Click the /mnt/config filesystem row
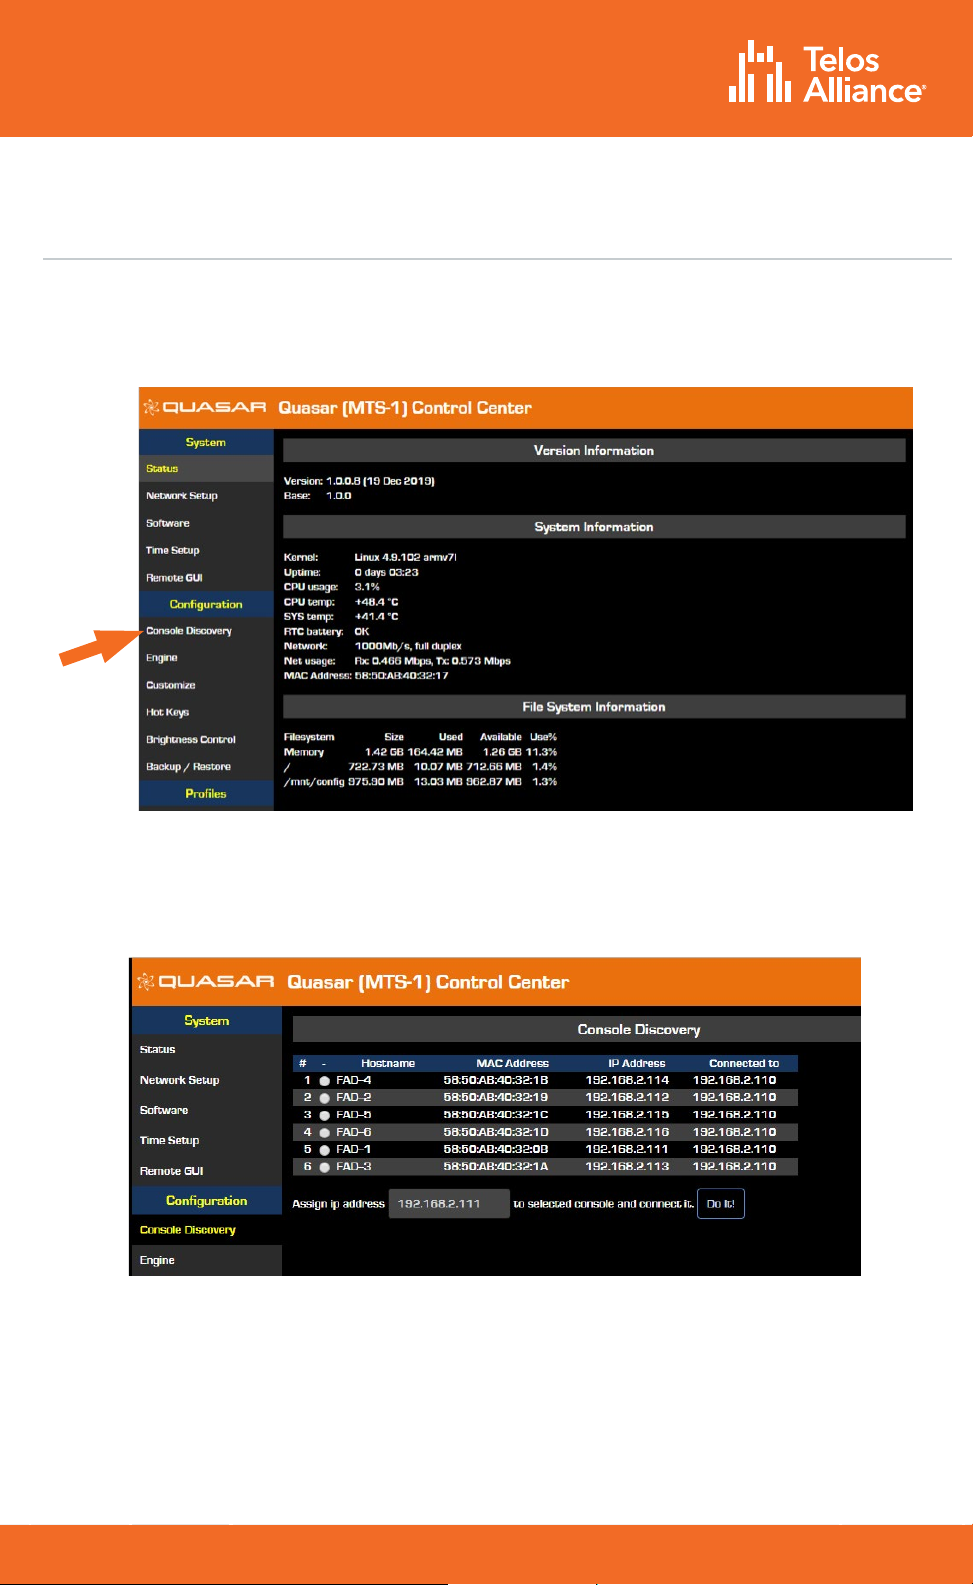The width and height of the screenshot is (973, 1585). coord(420,782)
